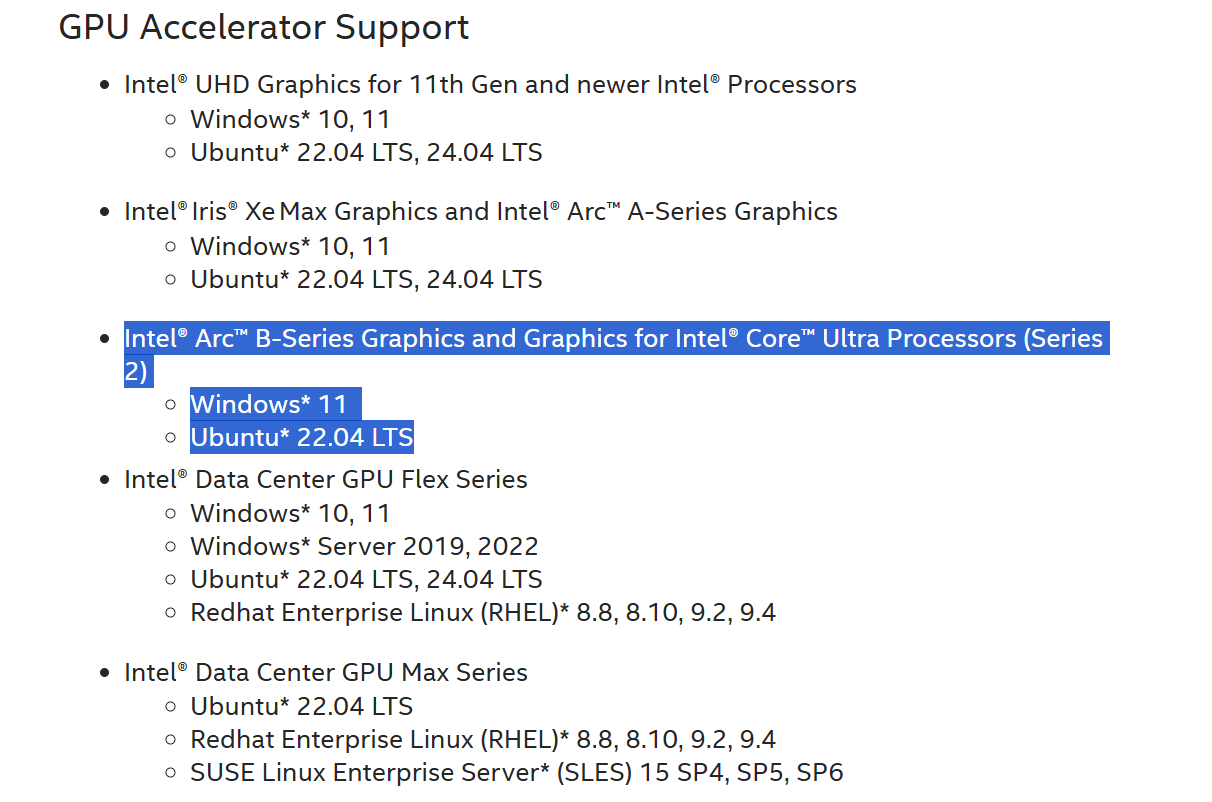Click the RHEL line under GPU Max Series
The image size is (1212, 802).
tap(483, 739)
